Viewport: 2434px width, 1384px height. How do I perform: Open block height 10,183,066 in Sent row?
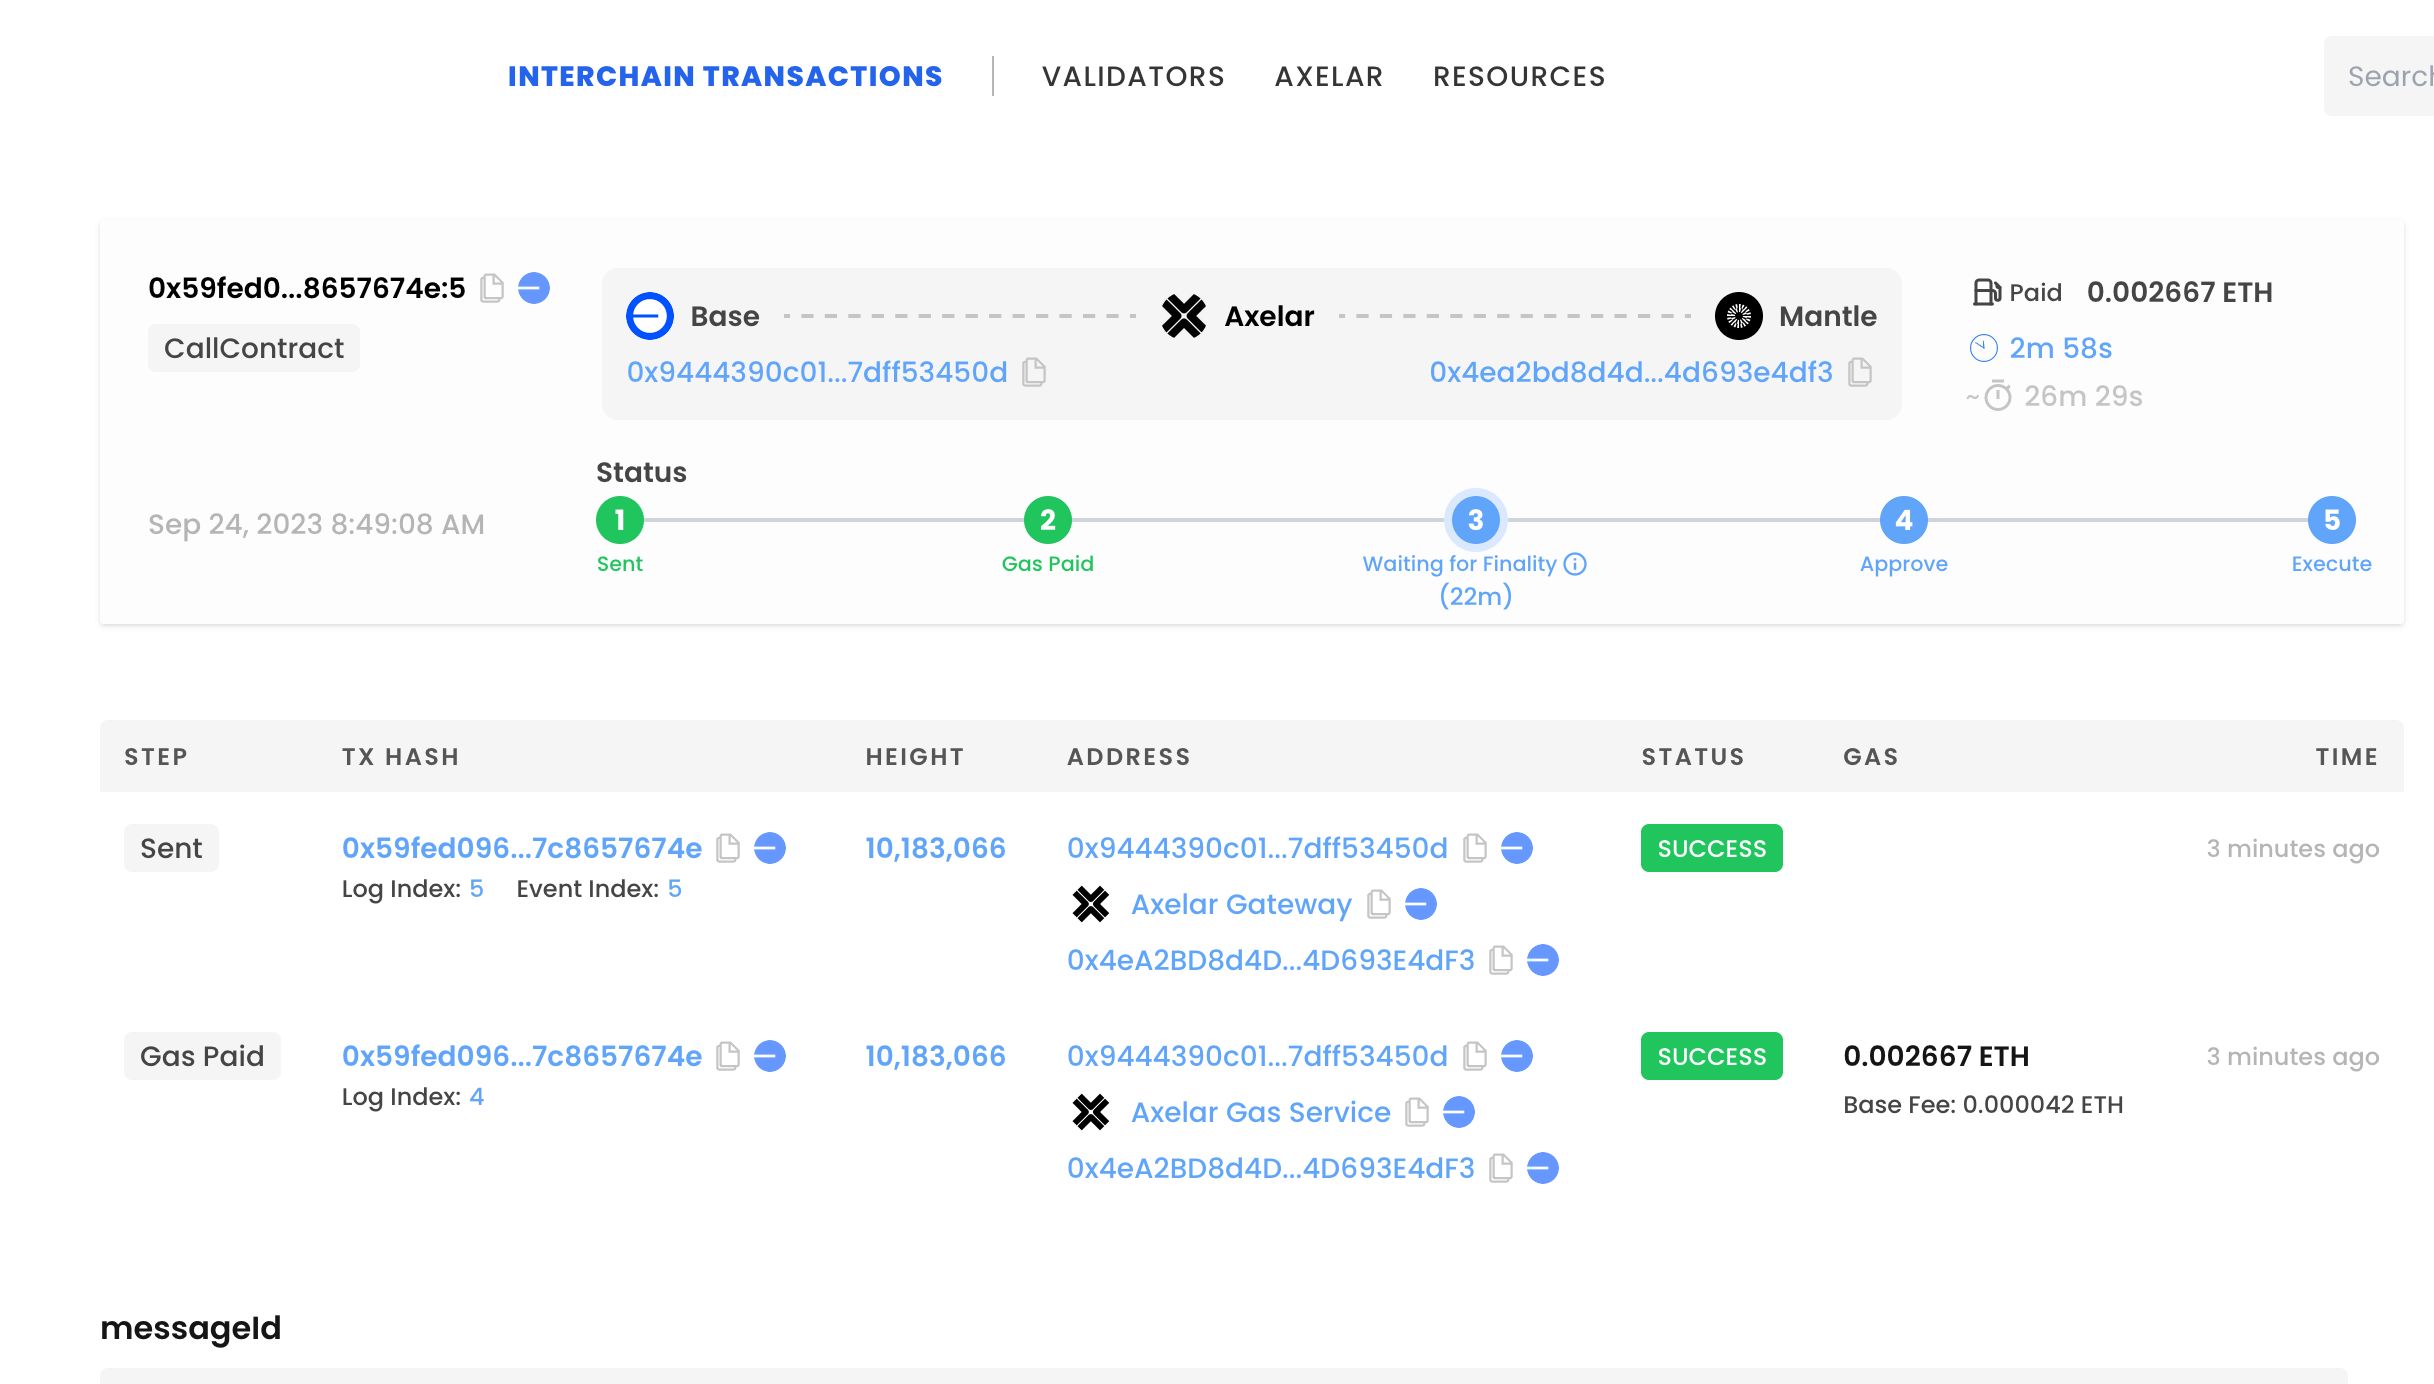(x=935, y=848)
